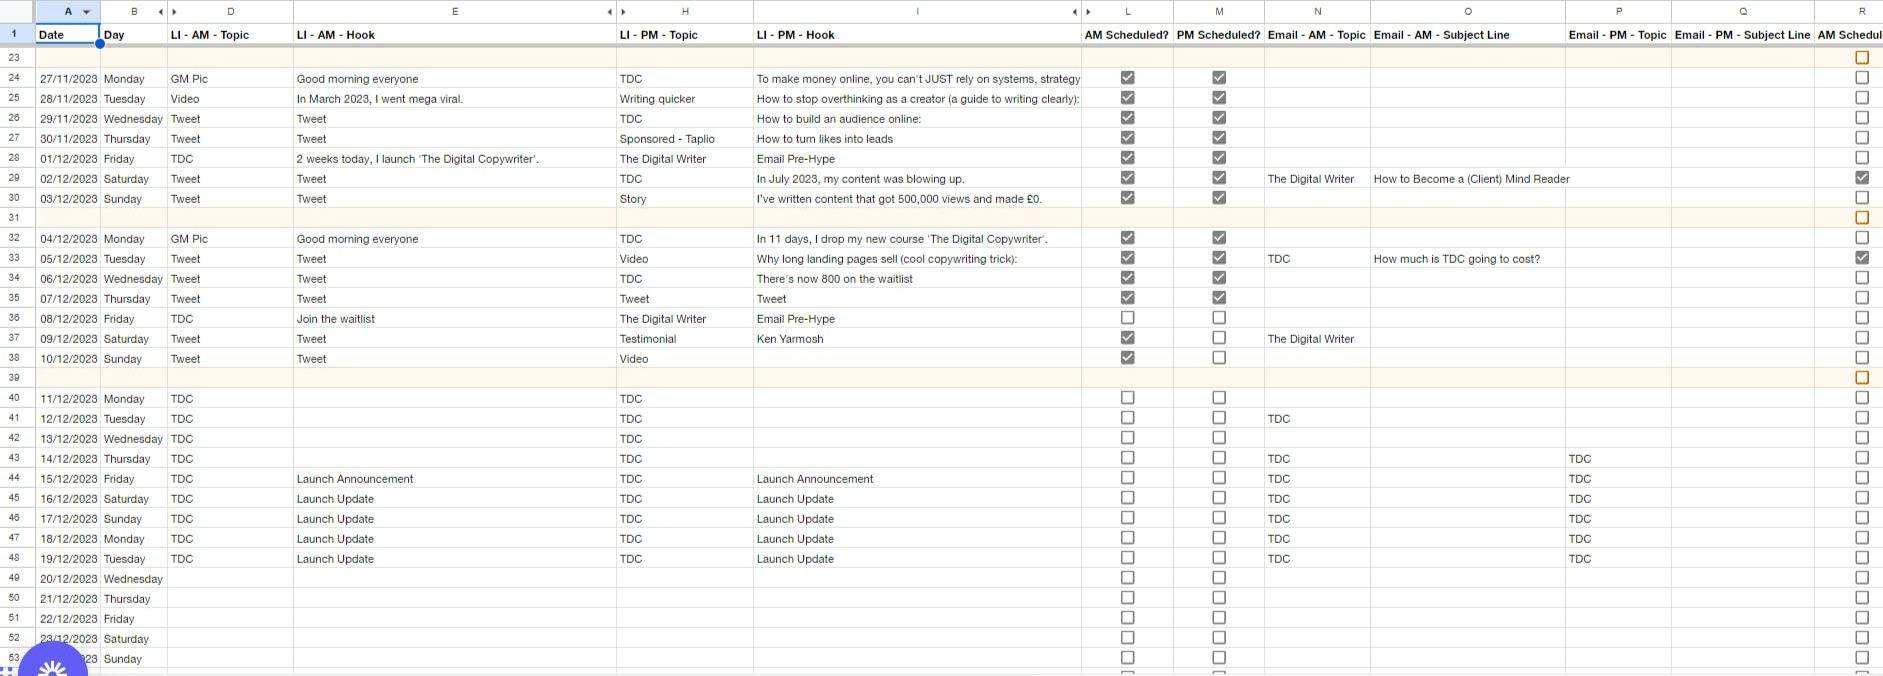1883x676 pixels.
Task: Click the hidden-columns left arrow on column B
Action: pyautogui.click(x=160, y=12)
